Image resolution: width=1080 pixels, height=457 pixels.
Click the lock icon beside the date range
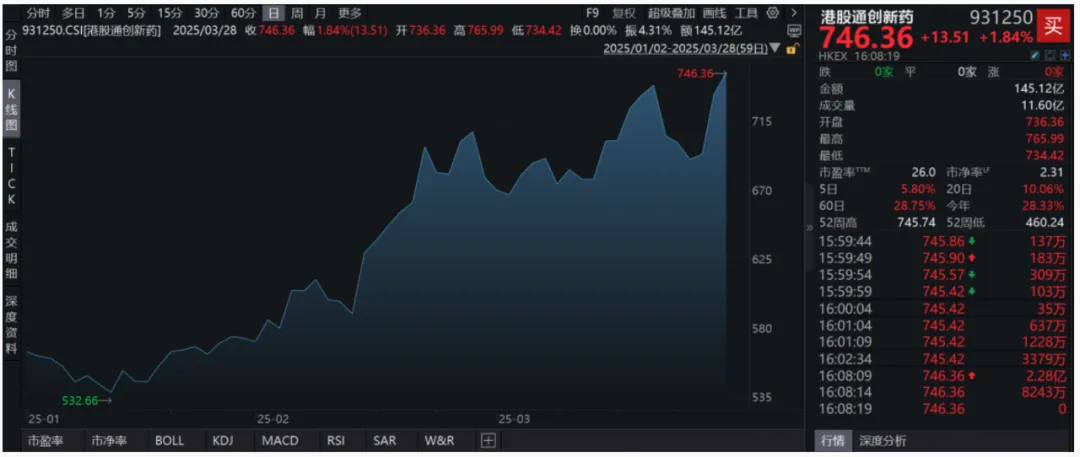(x=792, y=48)
